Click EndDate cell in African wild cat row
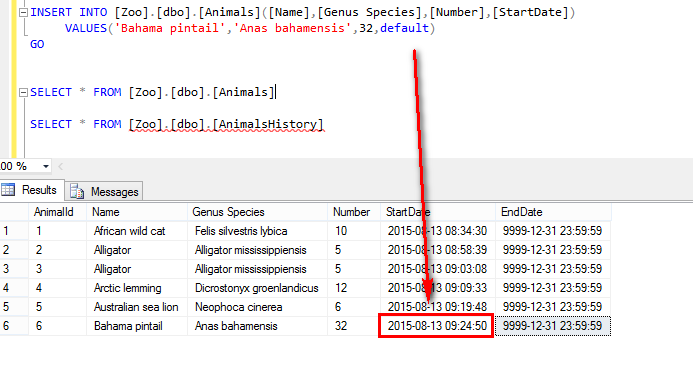This screenshot has width=693, height=368. coord(553,231)
